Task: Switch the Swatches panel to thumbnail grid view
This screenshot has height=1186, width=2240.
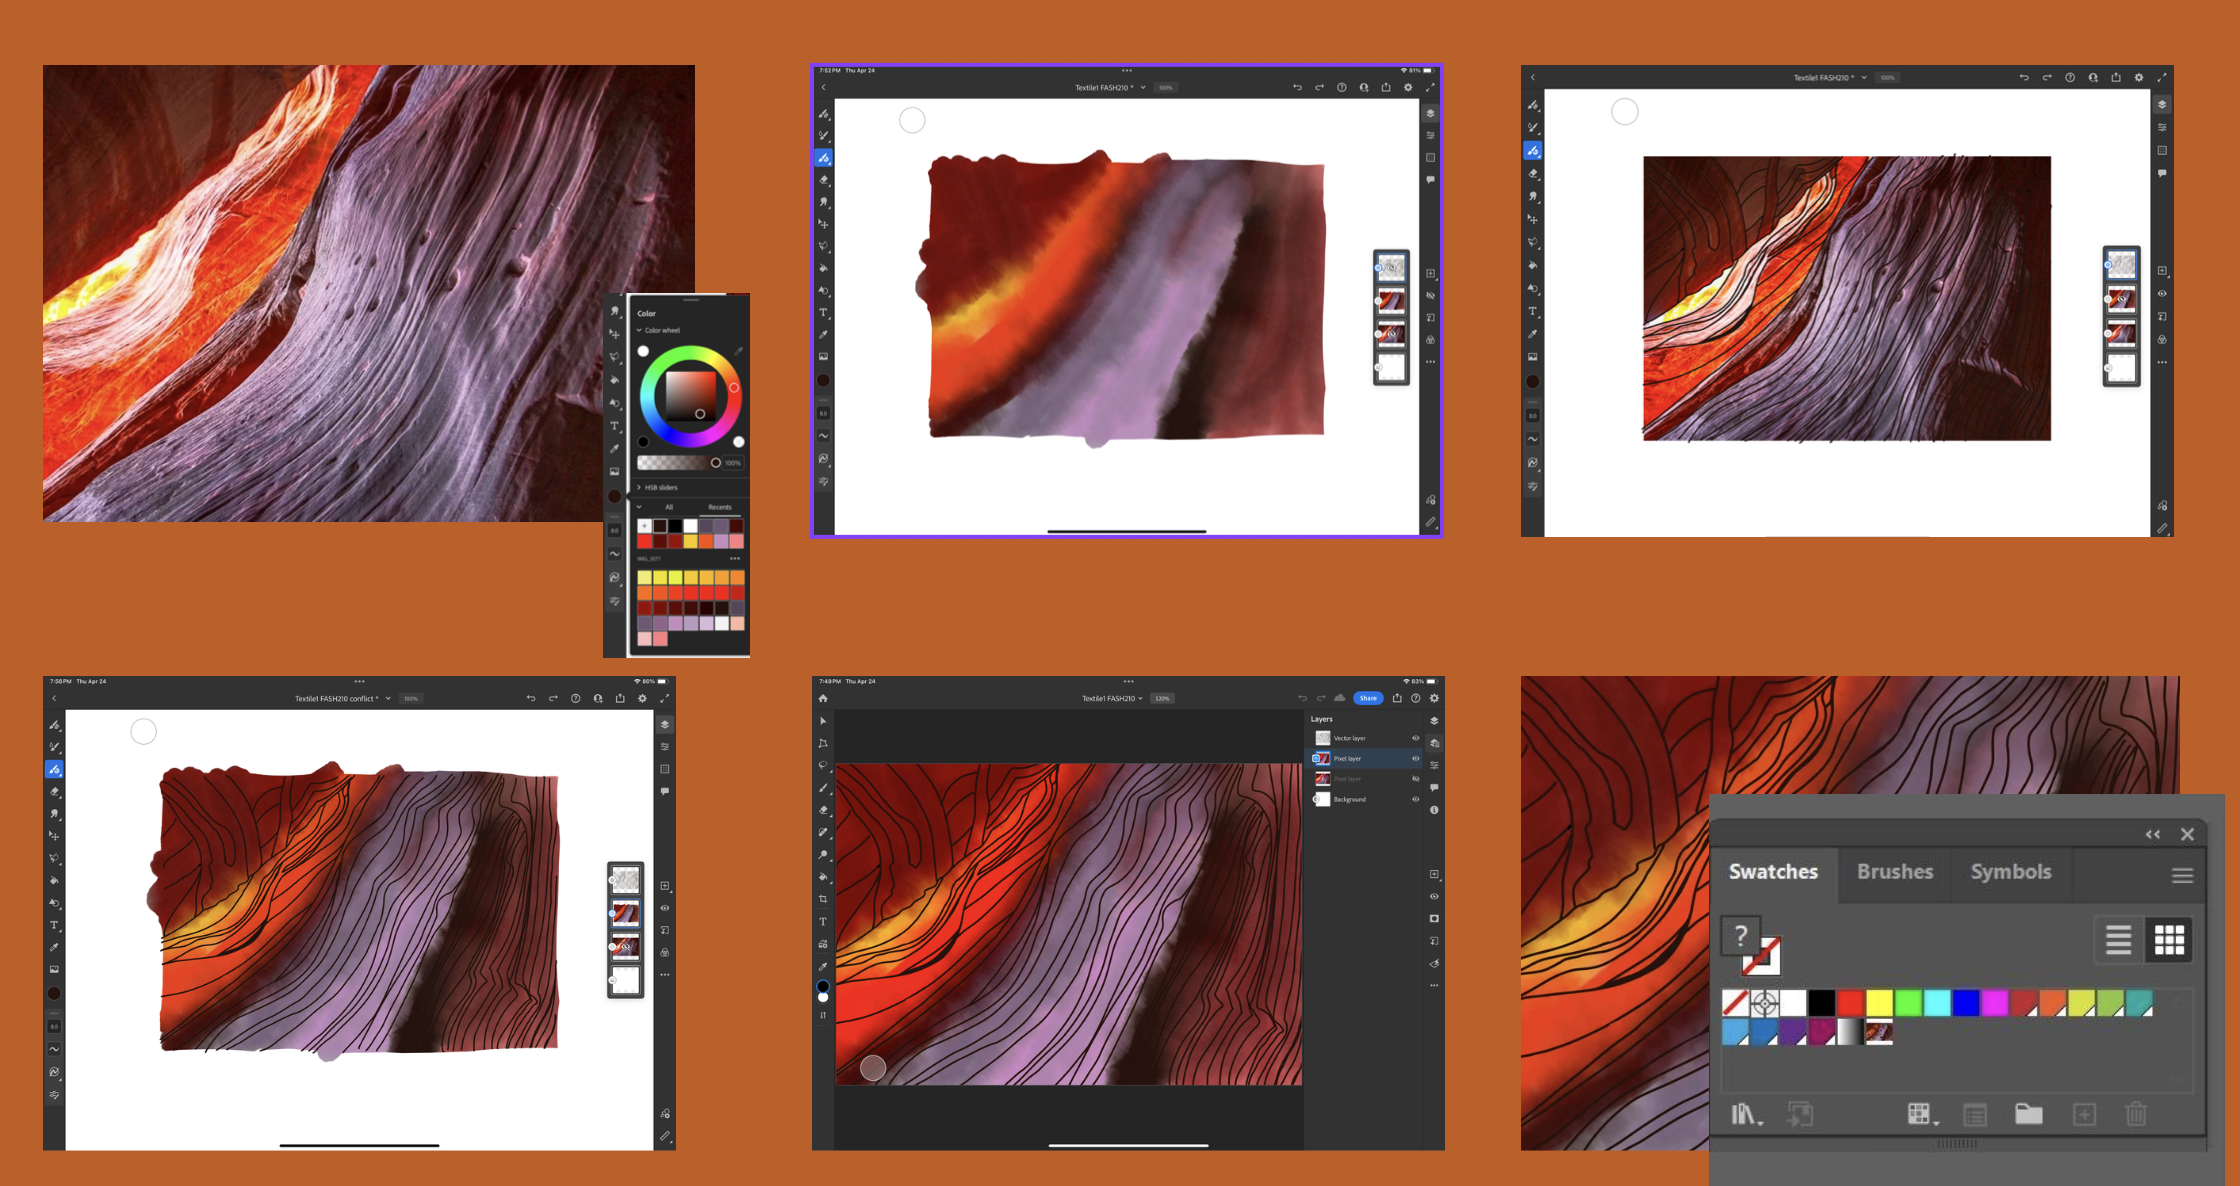Action: [2169, 940]
